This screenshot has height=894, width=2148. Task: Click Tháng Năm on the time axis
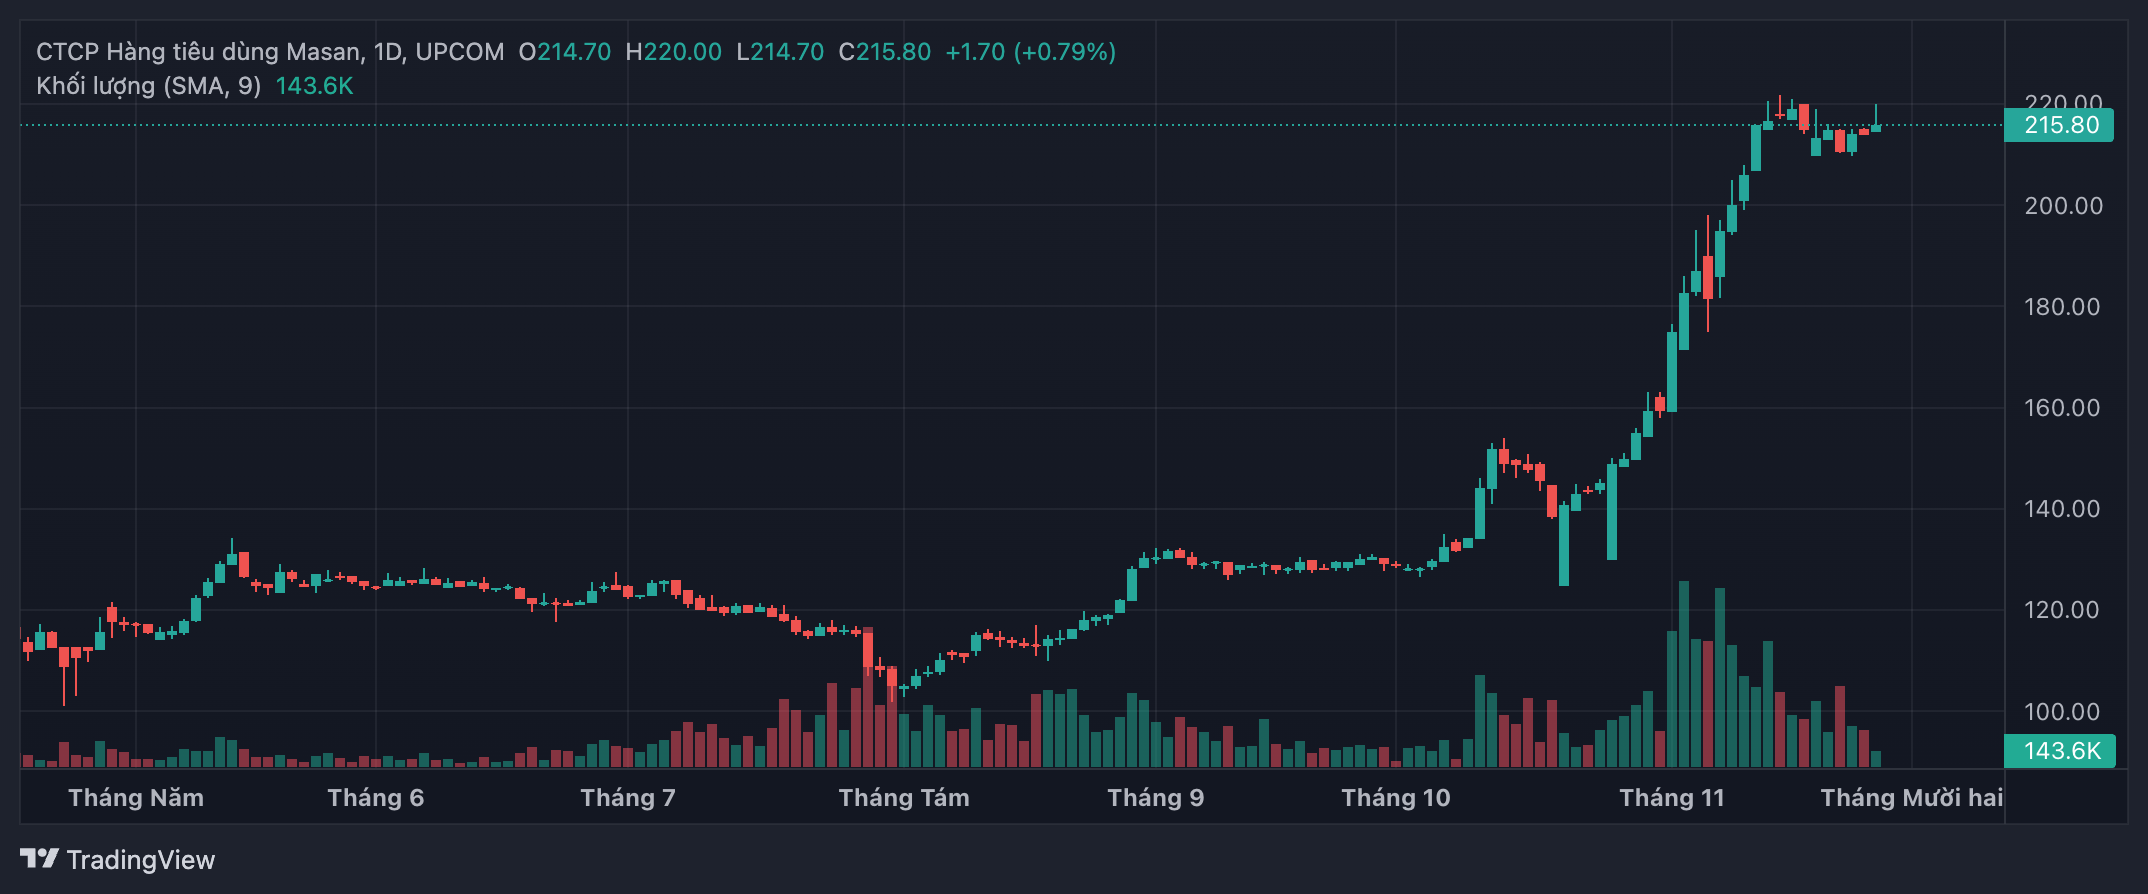pos(136,798)
